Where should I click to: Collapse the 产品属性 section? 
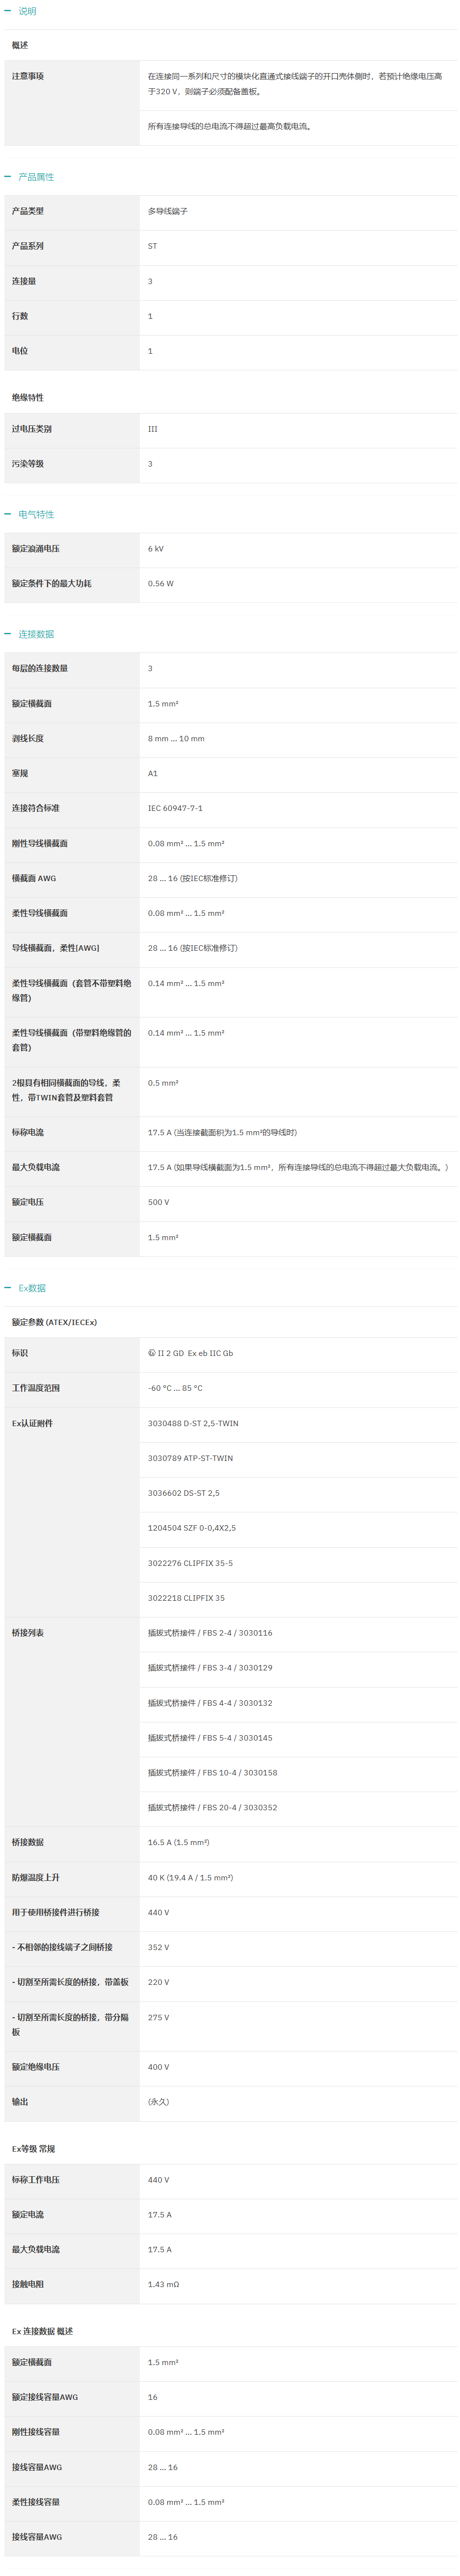click(29, 177)
